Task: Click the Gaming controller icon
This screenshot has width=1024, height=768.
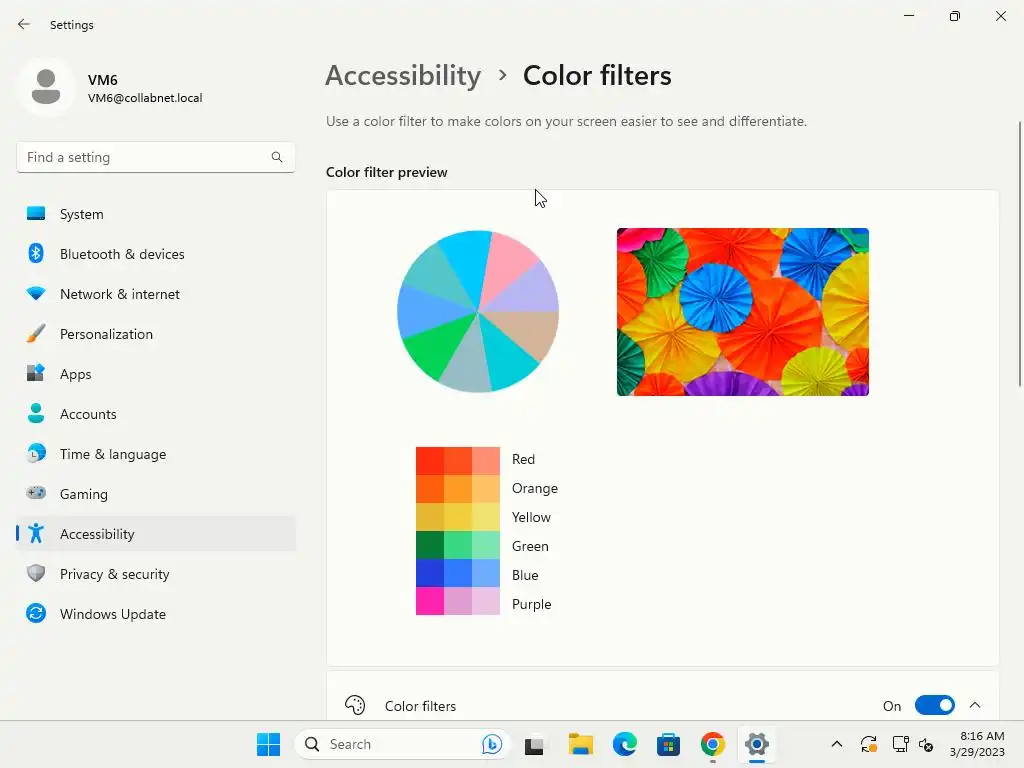Action: coord(36,493)
